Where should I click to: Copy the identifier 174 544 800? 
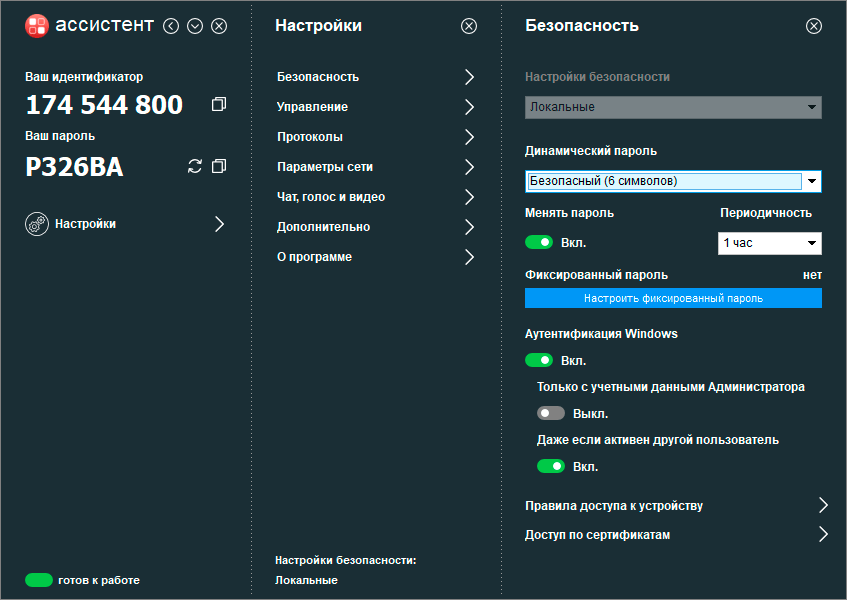coord(219,105)
